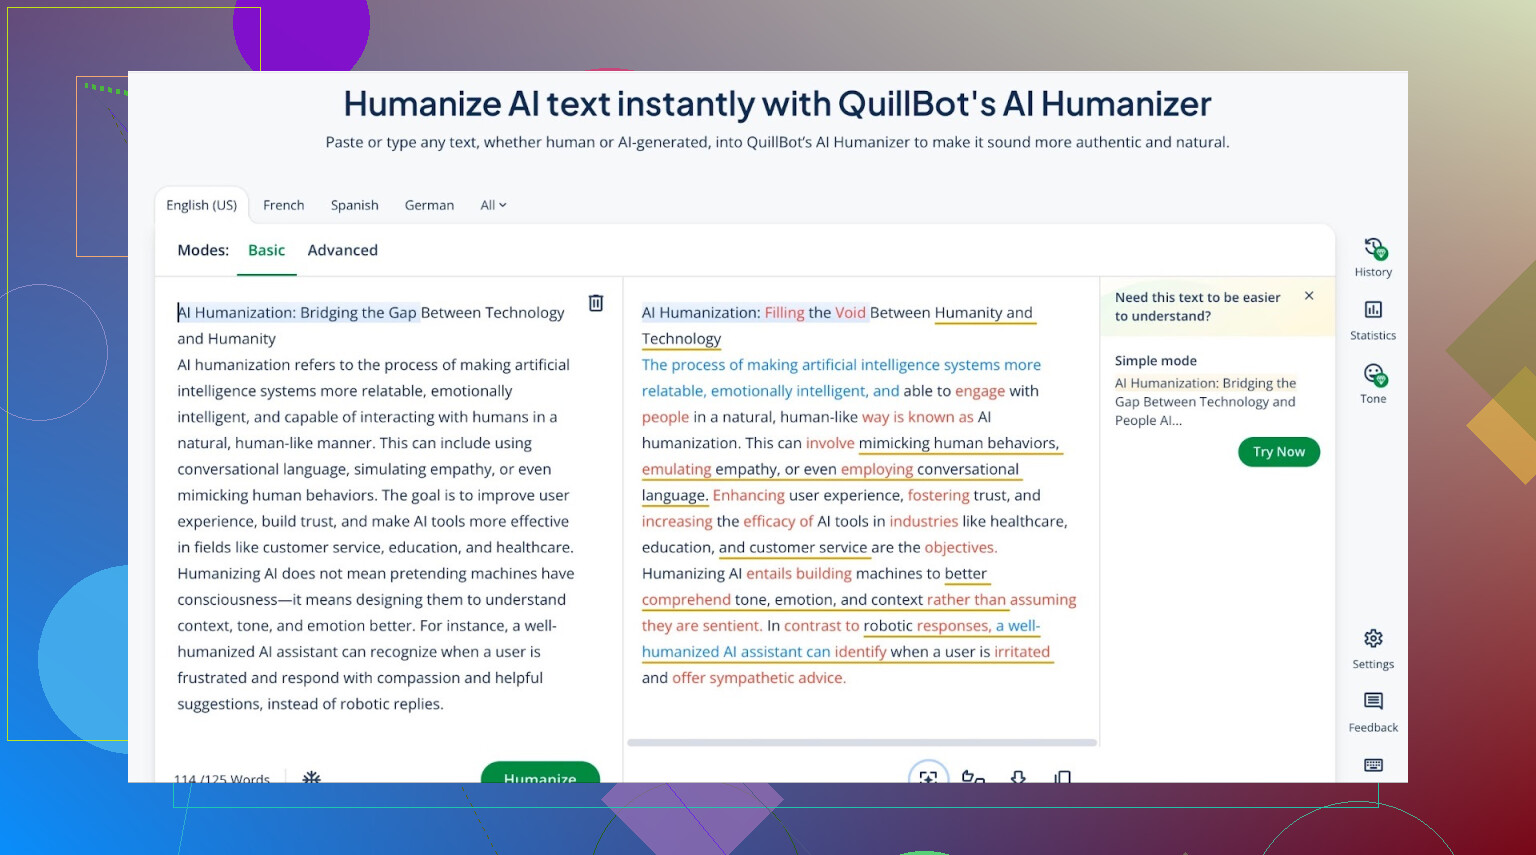Expand the All languages dropdown
Viewport: 1536px width, 855px height.
pyautogui.click(x=493, y=205)
